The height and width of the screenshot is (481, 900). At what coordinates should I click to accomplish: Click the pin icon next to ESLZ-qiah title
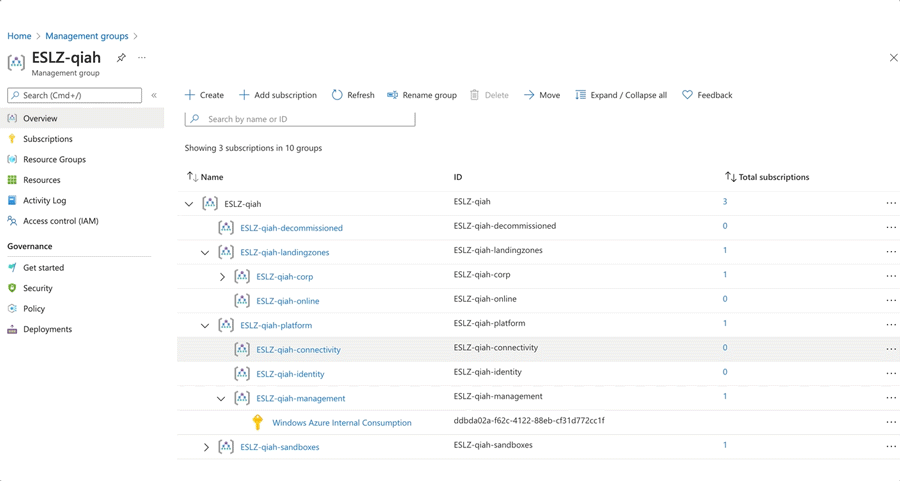(121, 58)
